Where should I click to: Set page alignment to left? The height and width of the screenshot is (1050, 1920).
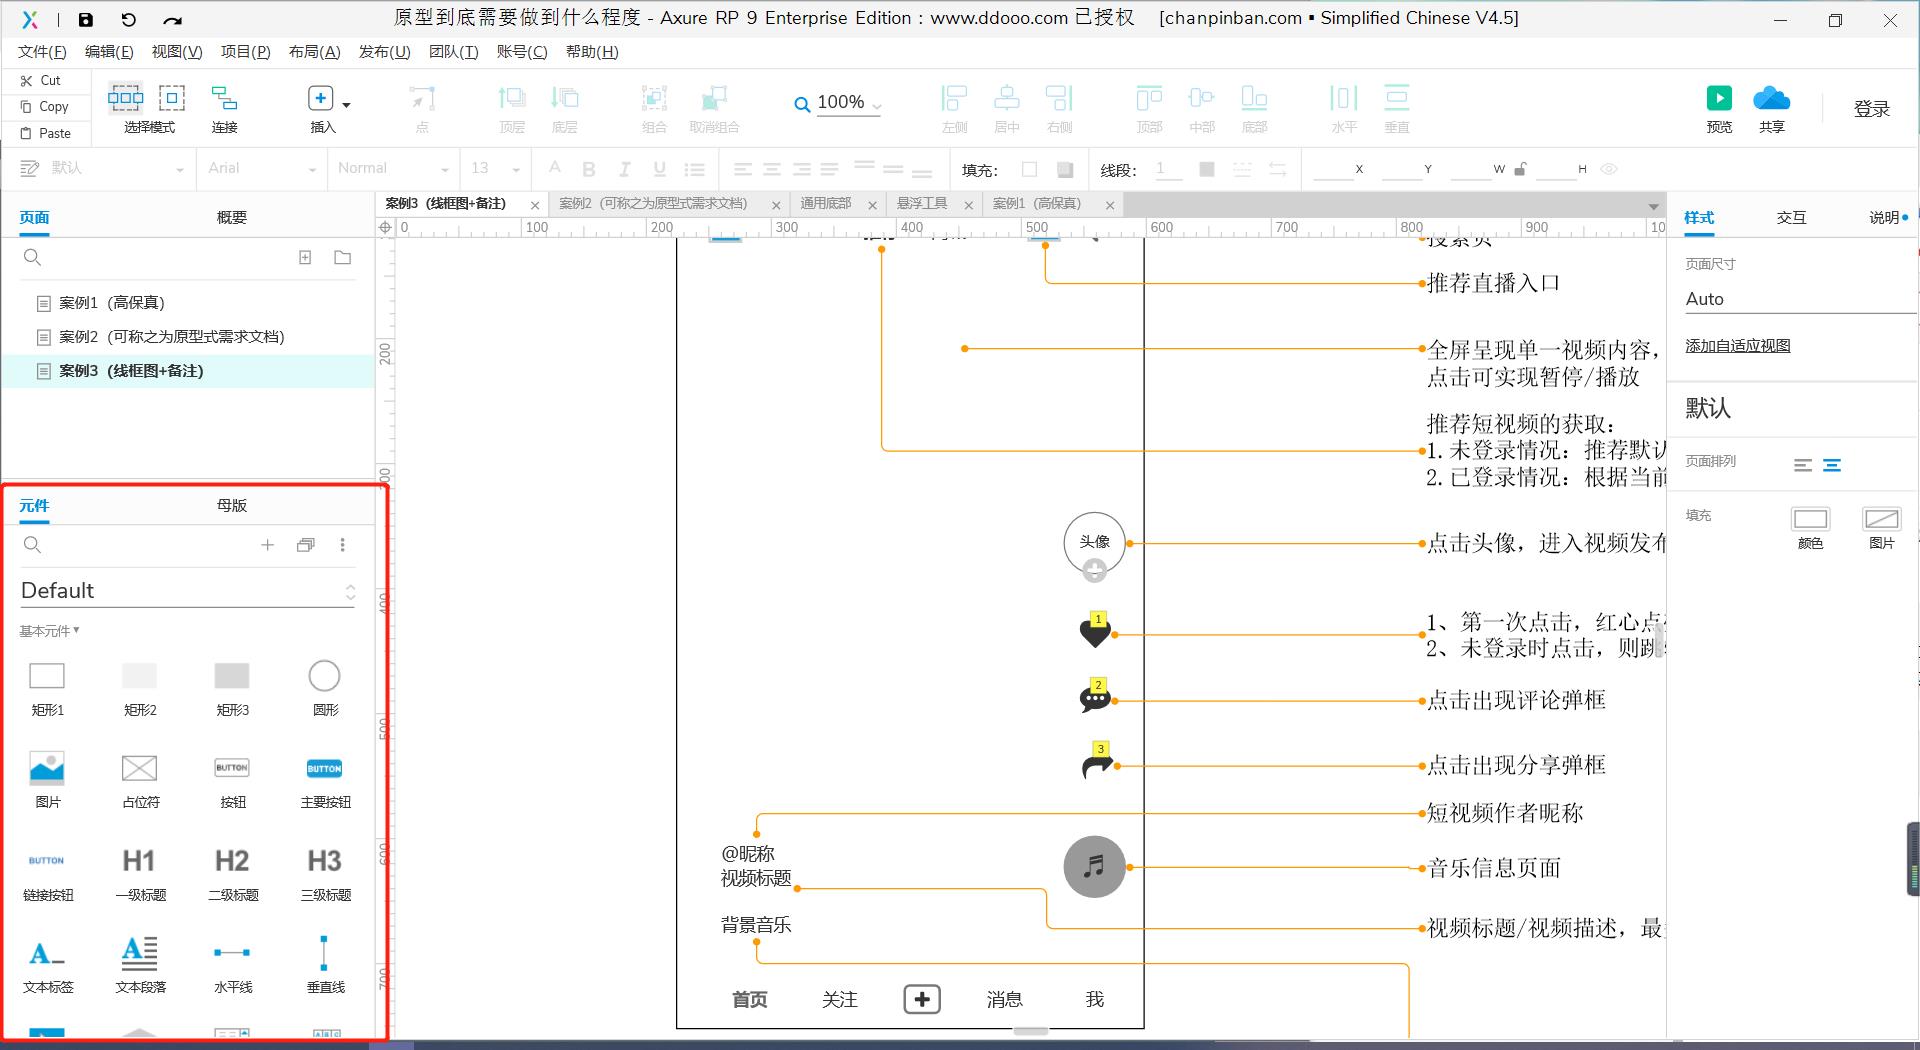pyautogui.click(x=1803, y=465)
